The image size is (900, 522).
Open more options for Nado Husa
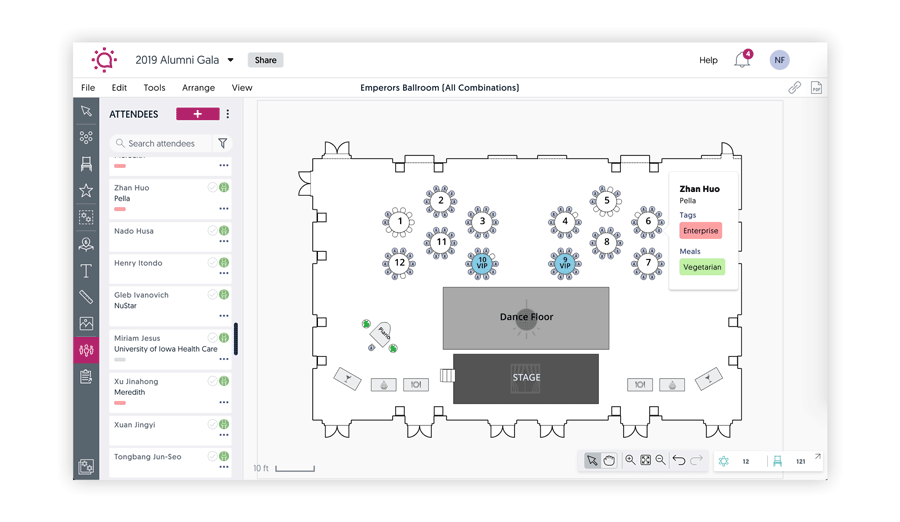point(224,241)
